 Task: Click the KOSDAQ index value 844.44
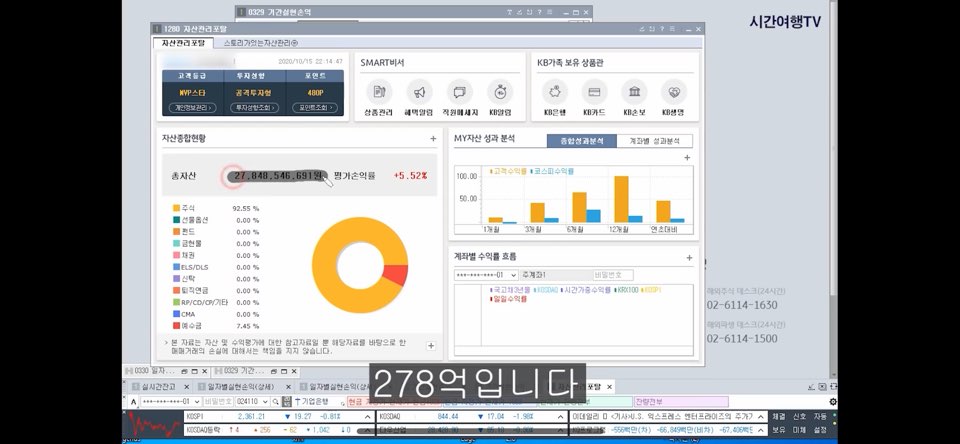coord(446,416)
